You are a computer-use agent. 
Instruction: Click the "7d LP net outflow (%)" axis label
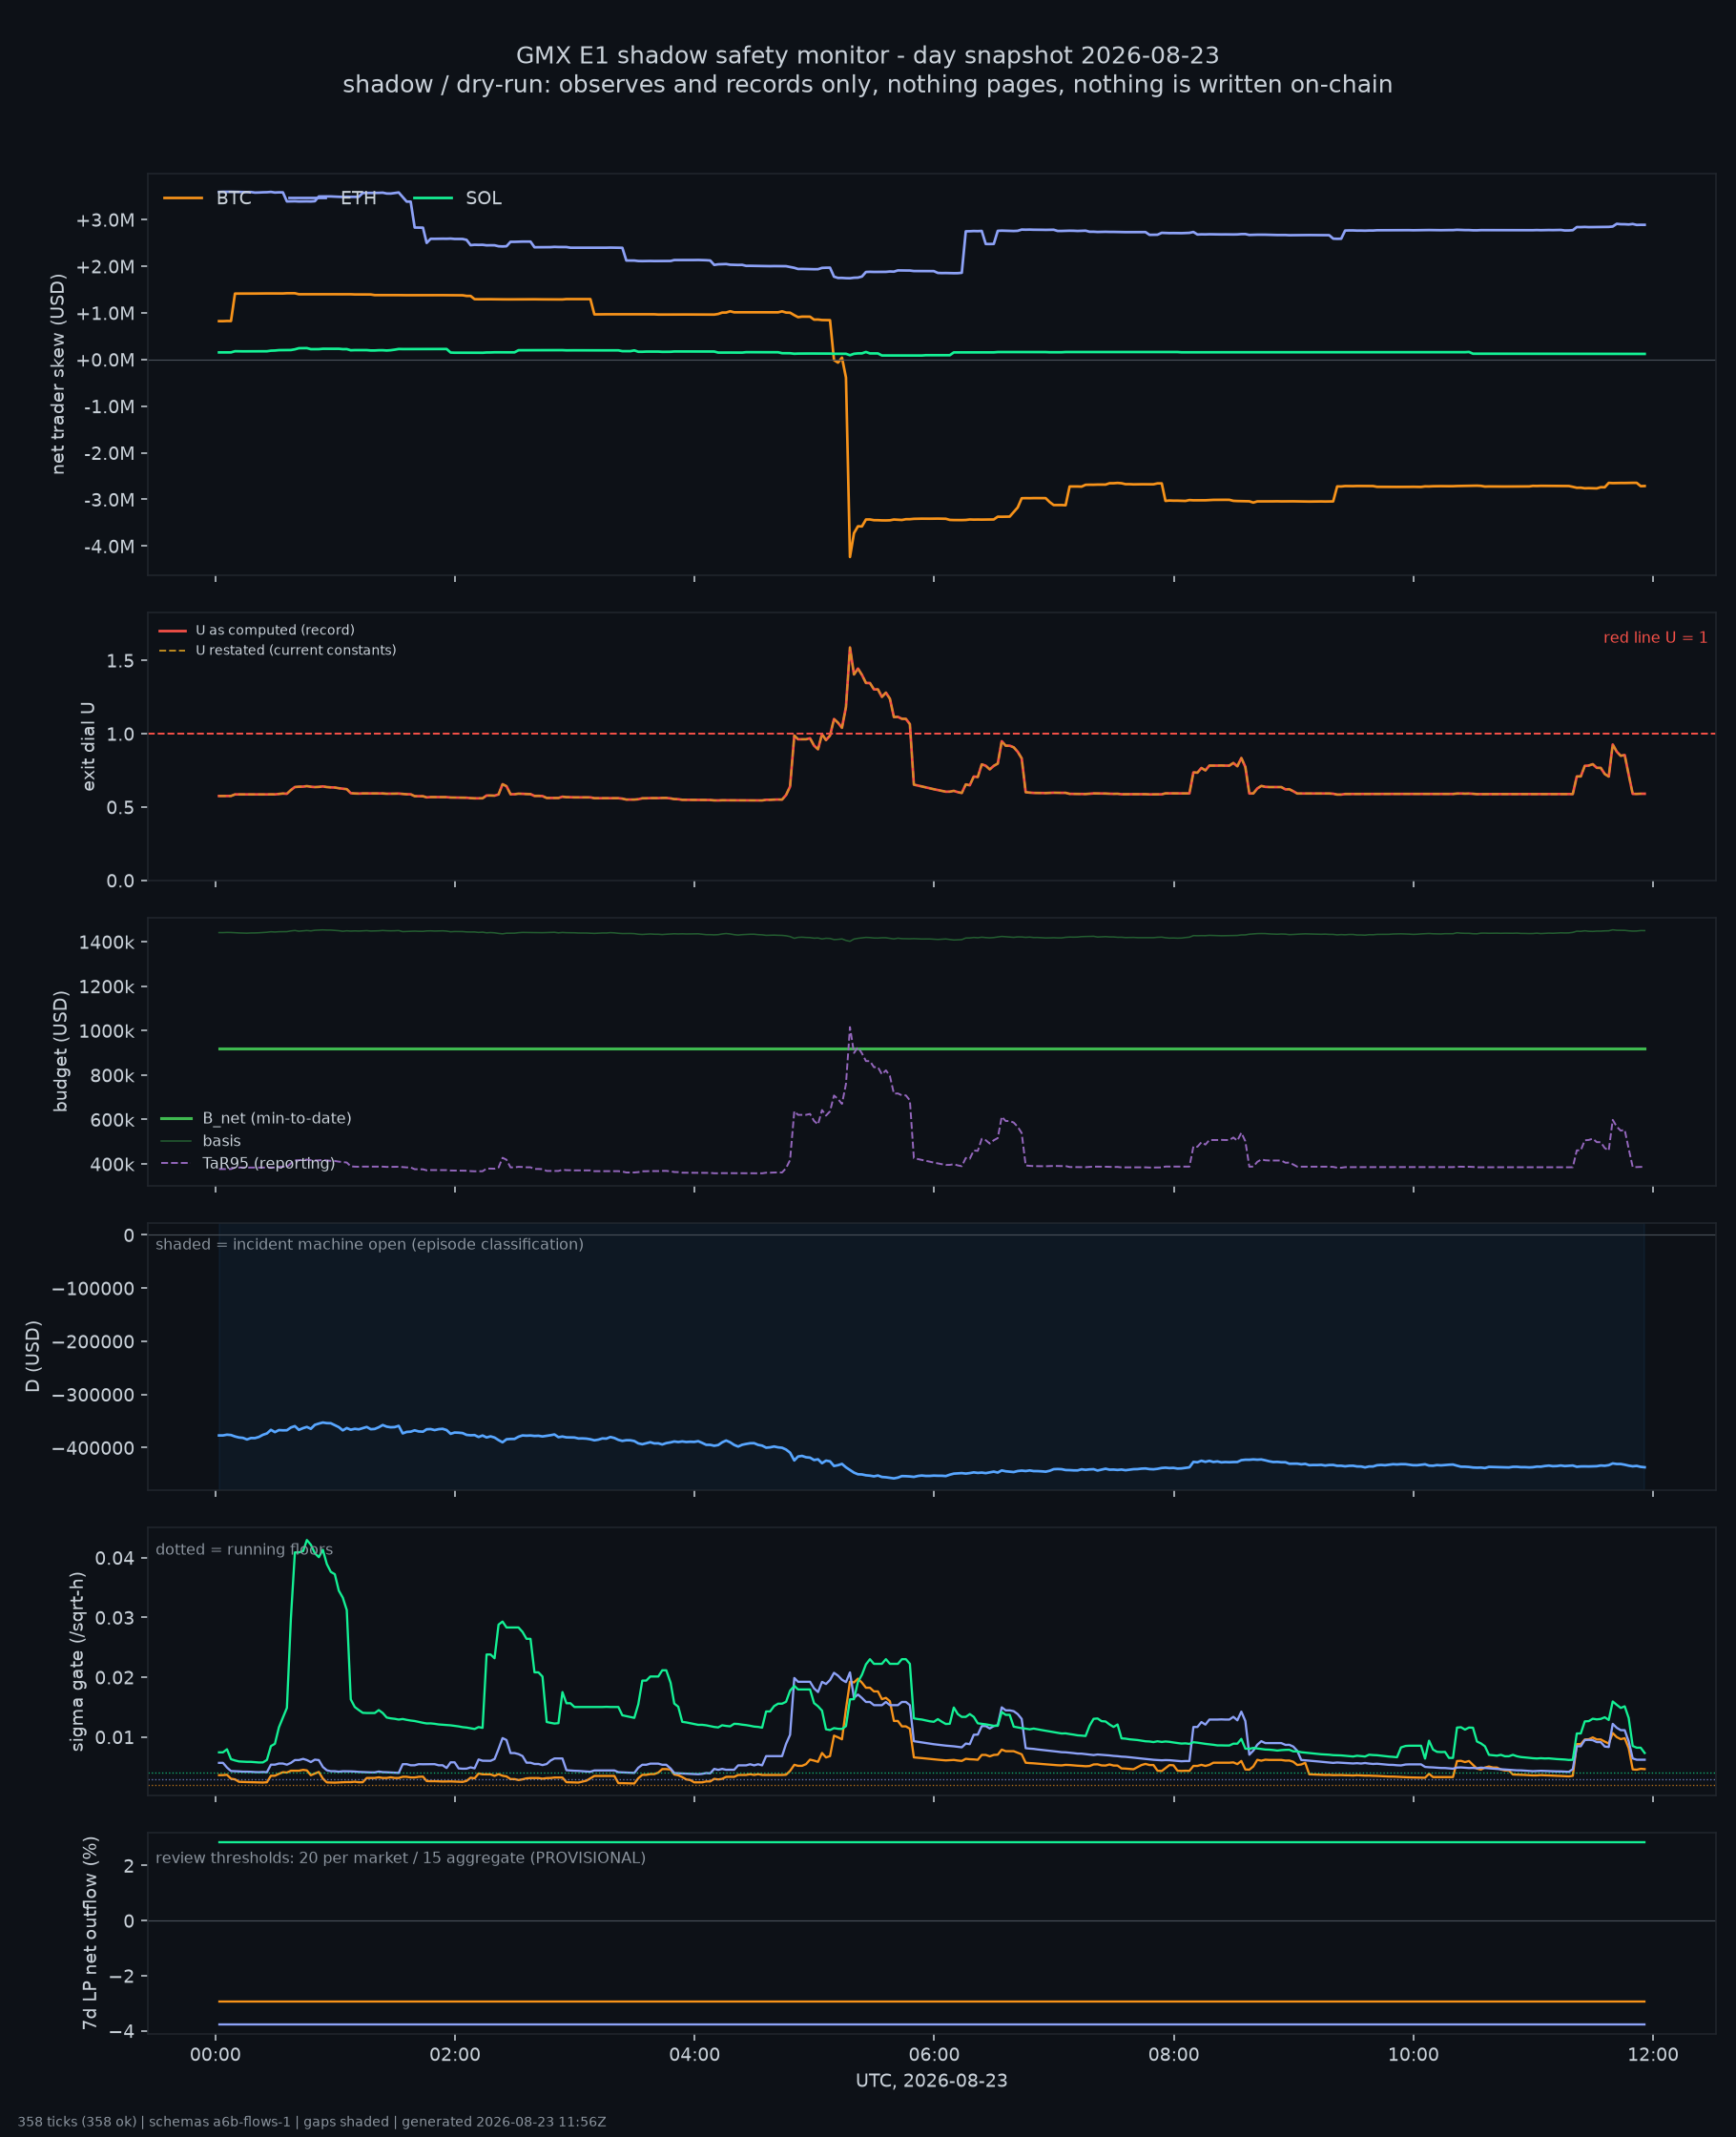tap(91, 1933)
